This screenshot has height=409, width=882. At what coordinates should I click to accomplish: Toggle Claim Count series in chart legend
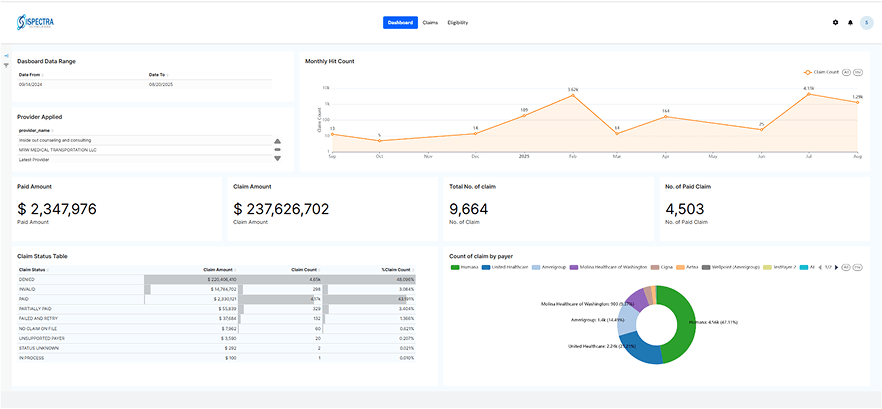(823, 72)
